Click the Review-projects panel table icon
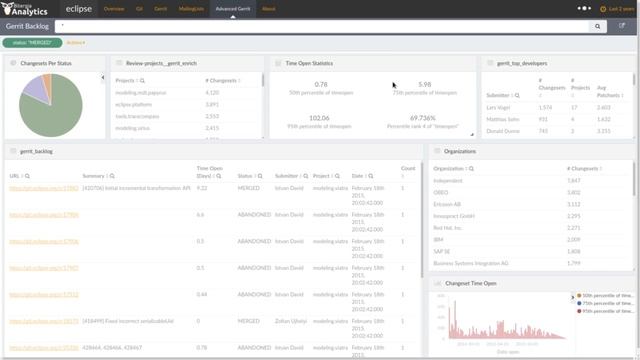The width and height of the screenshot is (640, 360). coord(119,63)
